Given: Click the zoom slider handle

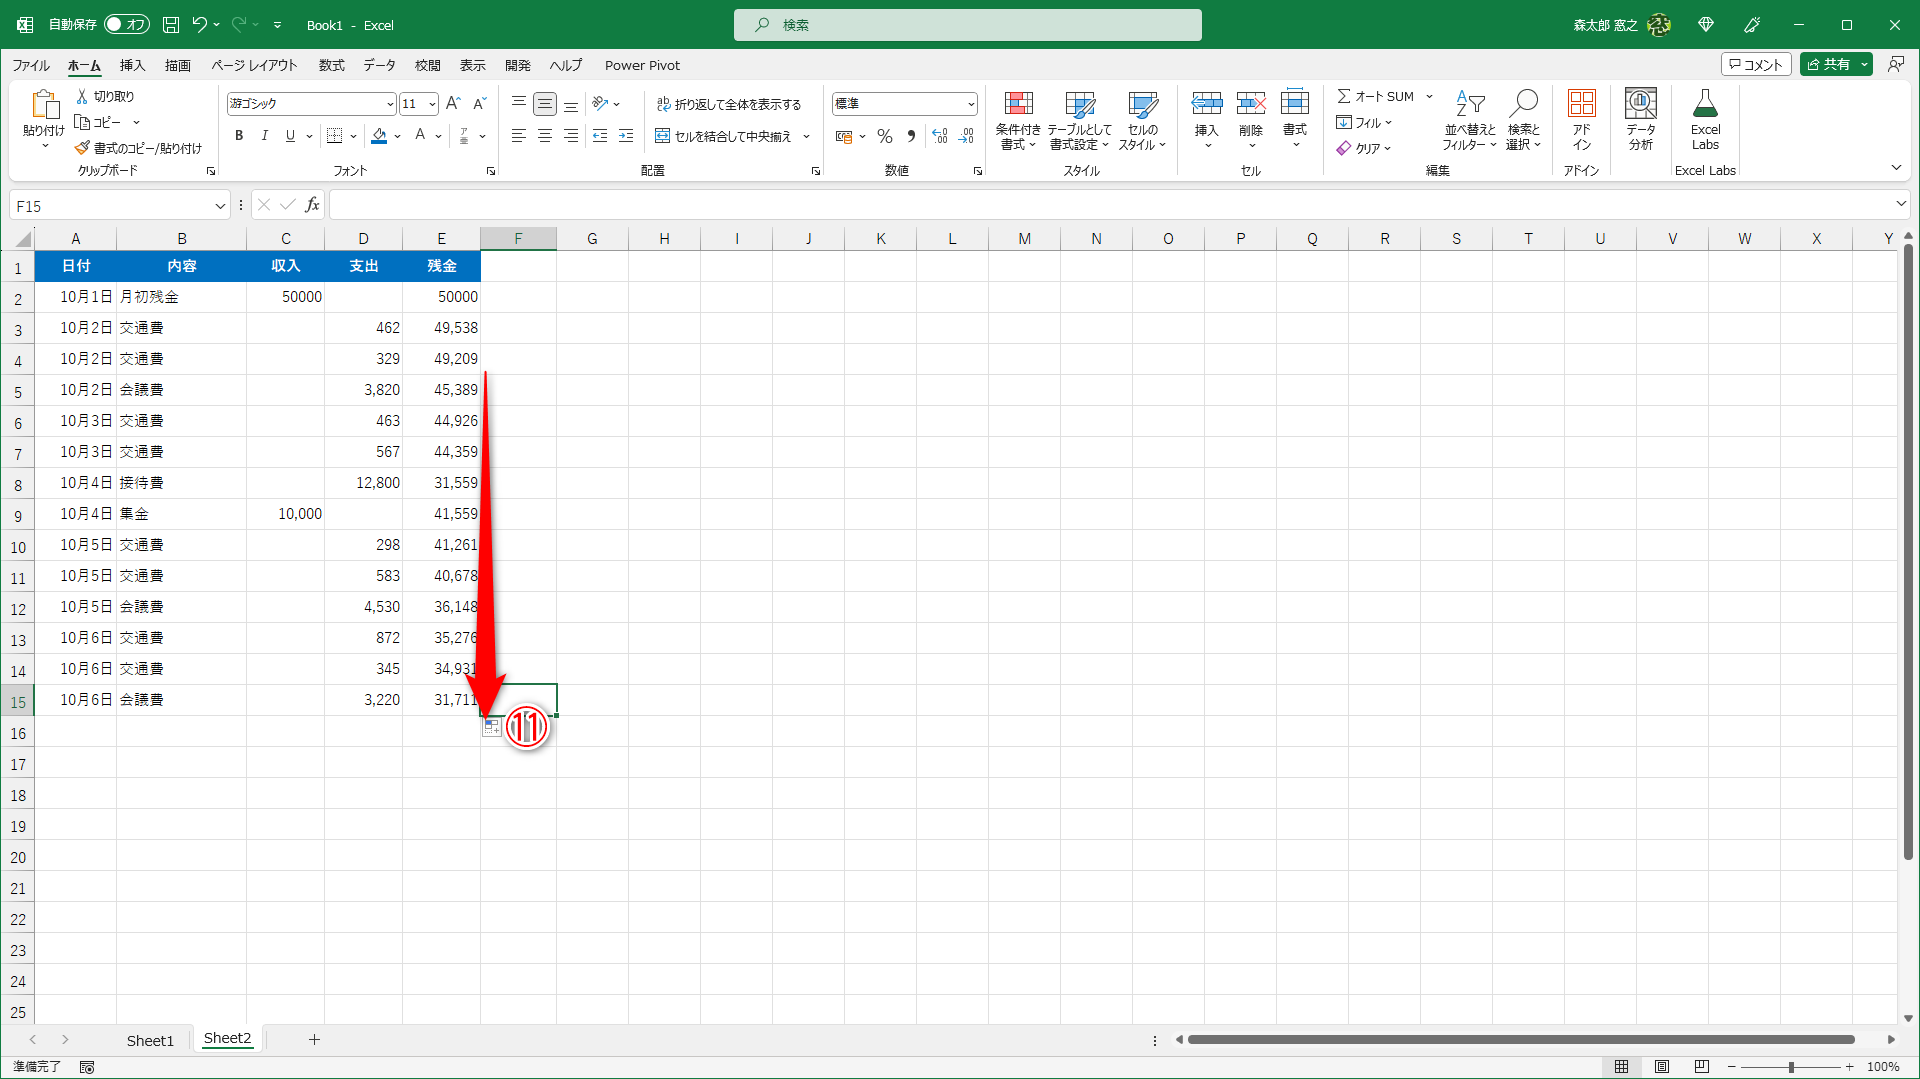Looking at the screenshot, I should 1791,1067.
